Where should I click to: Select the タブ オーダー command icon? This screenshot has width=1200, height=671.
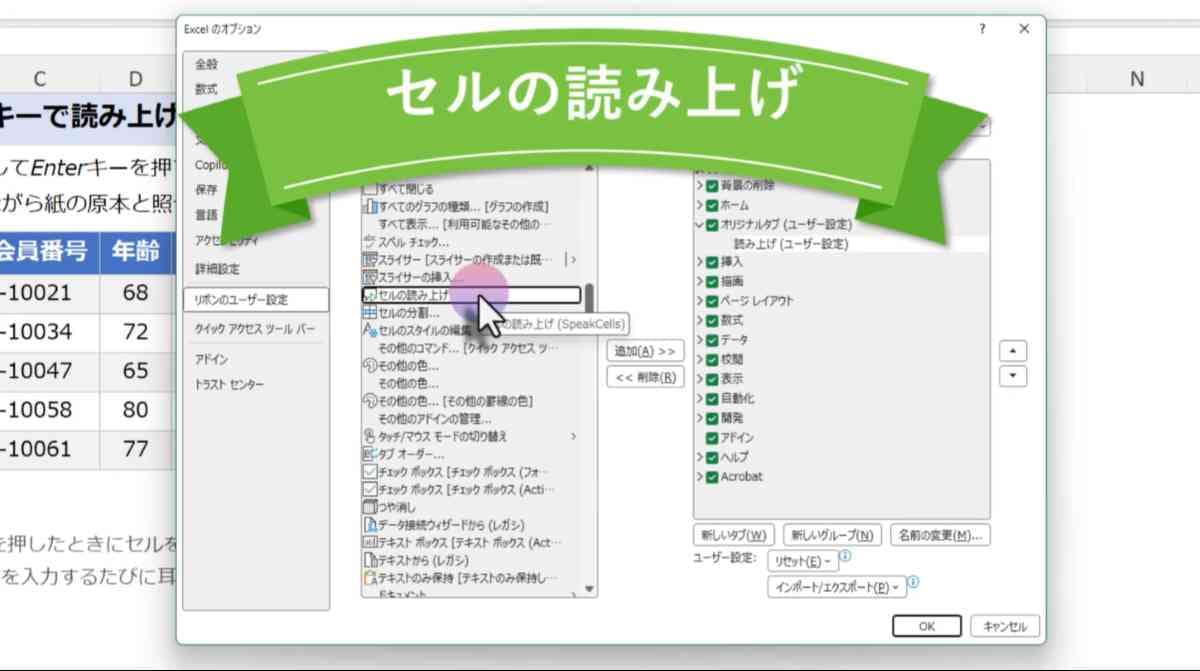click(369, 454)
